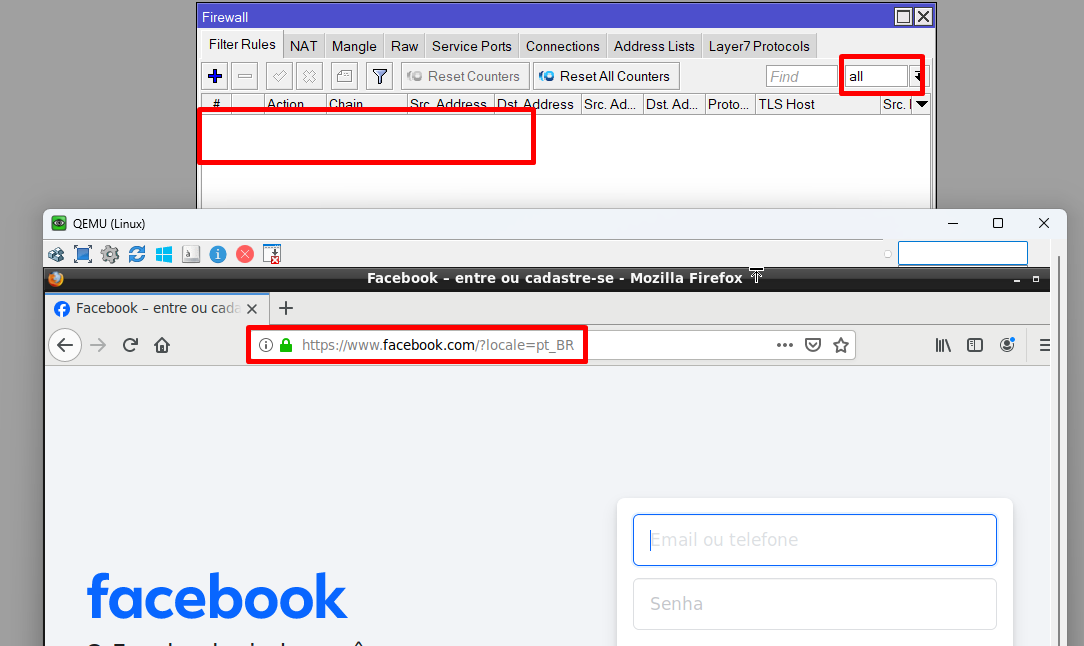Maximize the QEMU (Linux) window
This screenshot has width=1084, height=646.
click(x=998, y=223)
